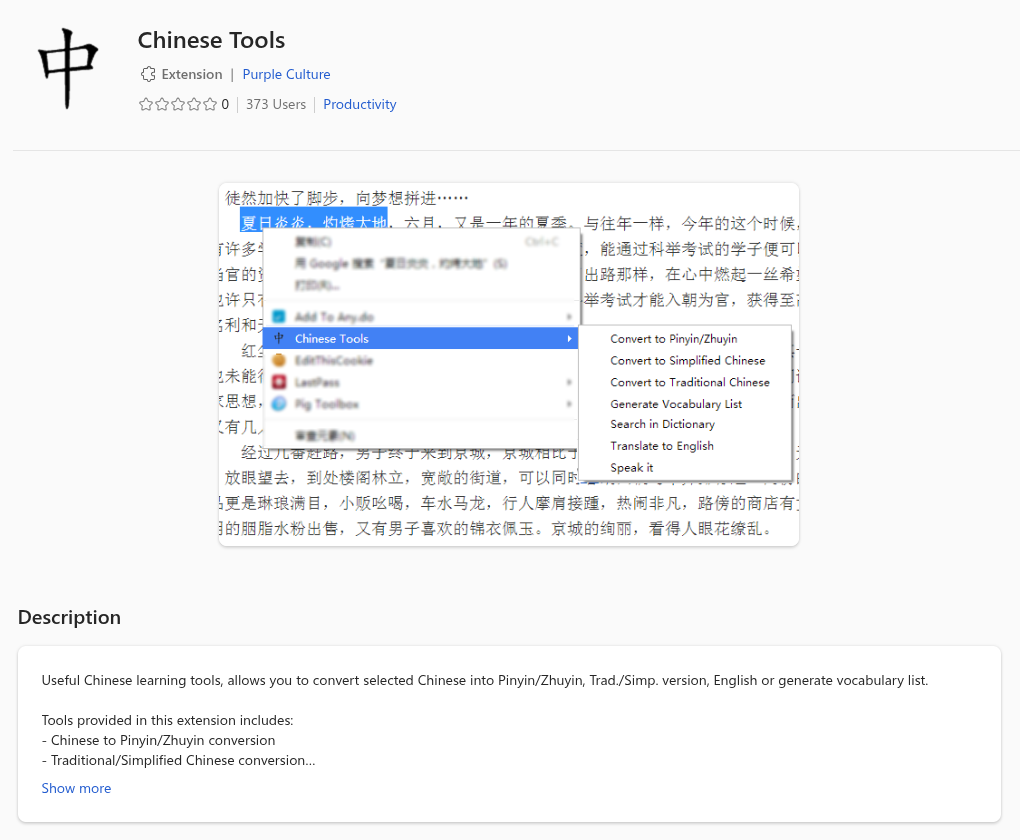Viewport: 1020px width, 840px height.
Task: Select the EditThisCookie menu entry
Action: point(420,360)
